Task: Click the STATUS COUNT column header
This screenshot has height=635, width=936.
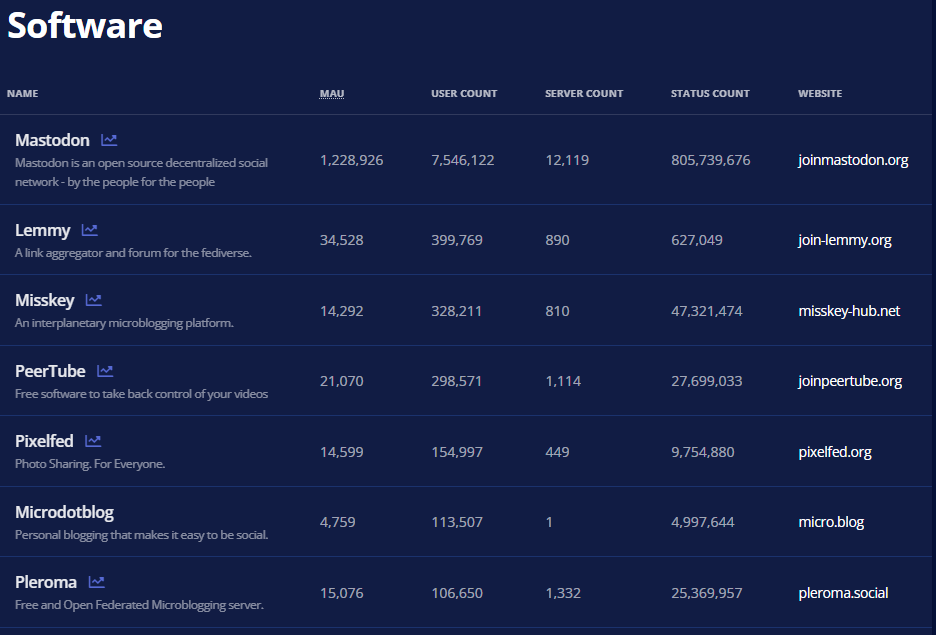Action: coord(710,94)
